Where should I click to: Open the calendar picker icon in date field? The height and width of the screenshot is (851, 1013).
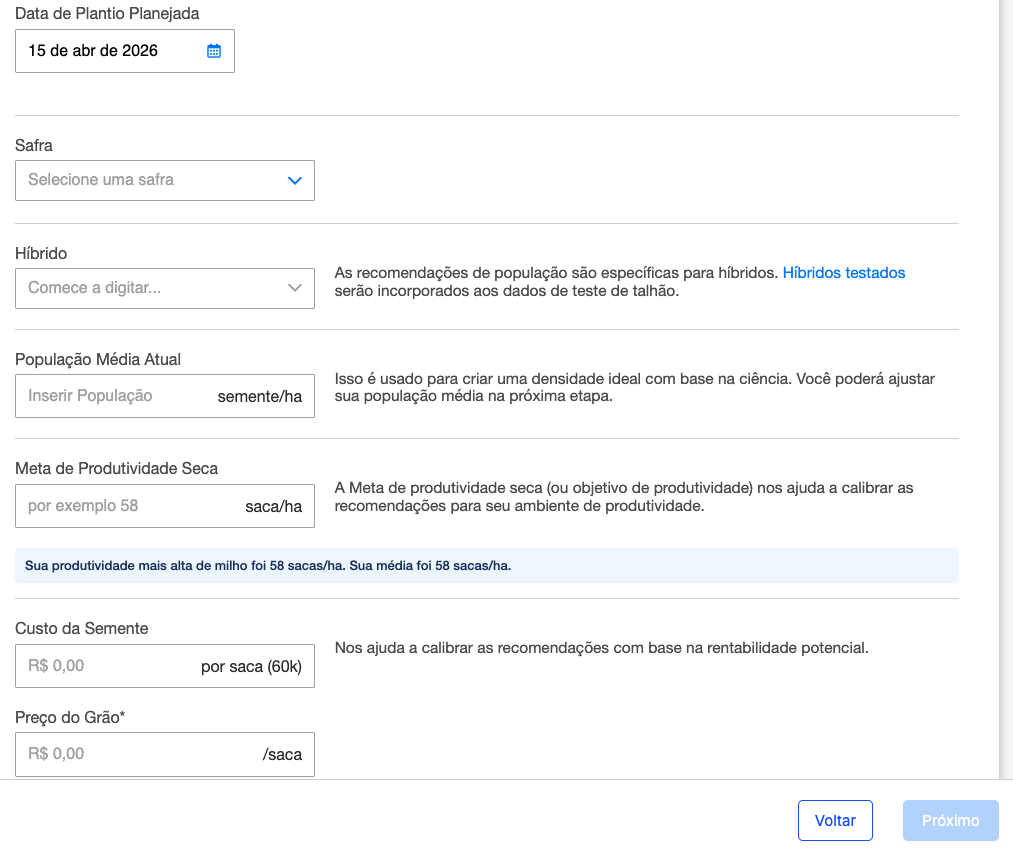[x=213, y=51]
